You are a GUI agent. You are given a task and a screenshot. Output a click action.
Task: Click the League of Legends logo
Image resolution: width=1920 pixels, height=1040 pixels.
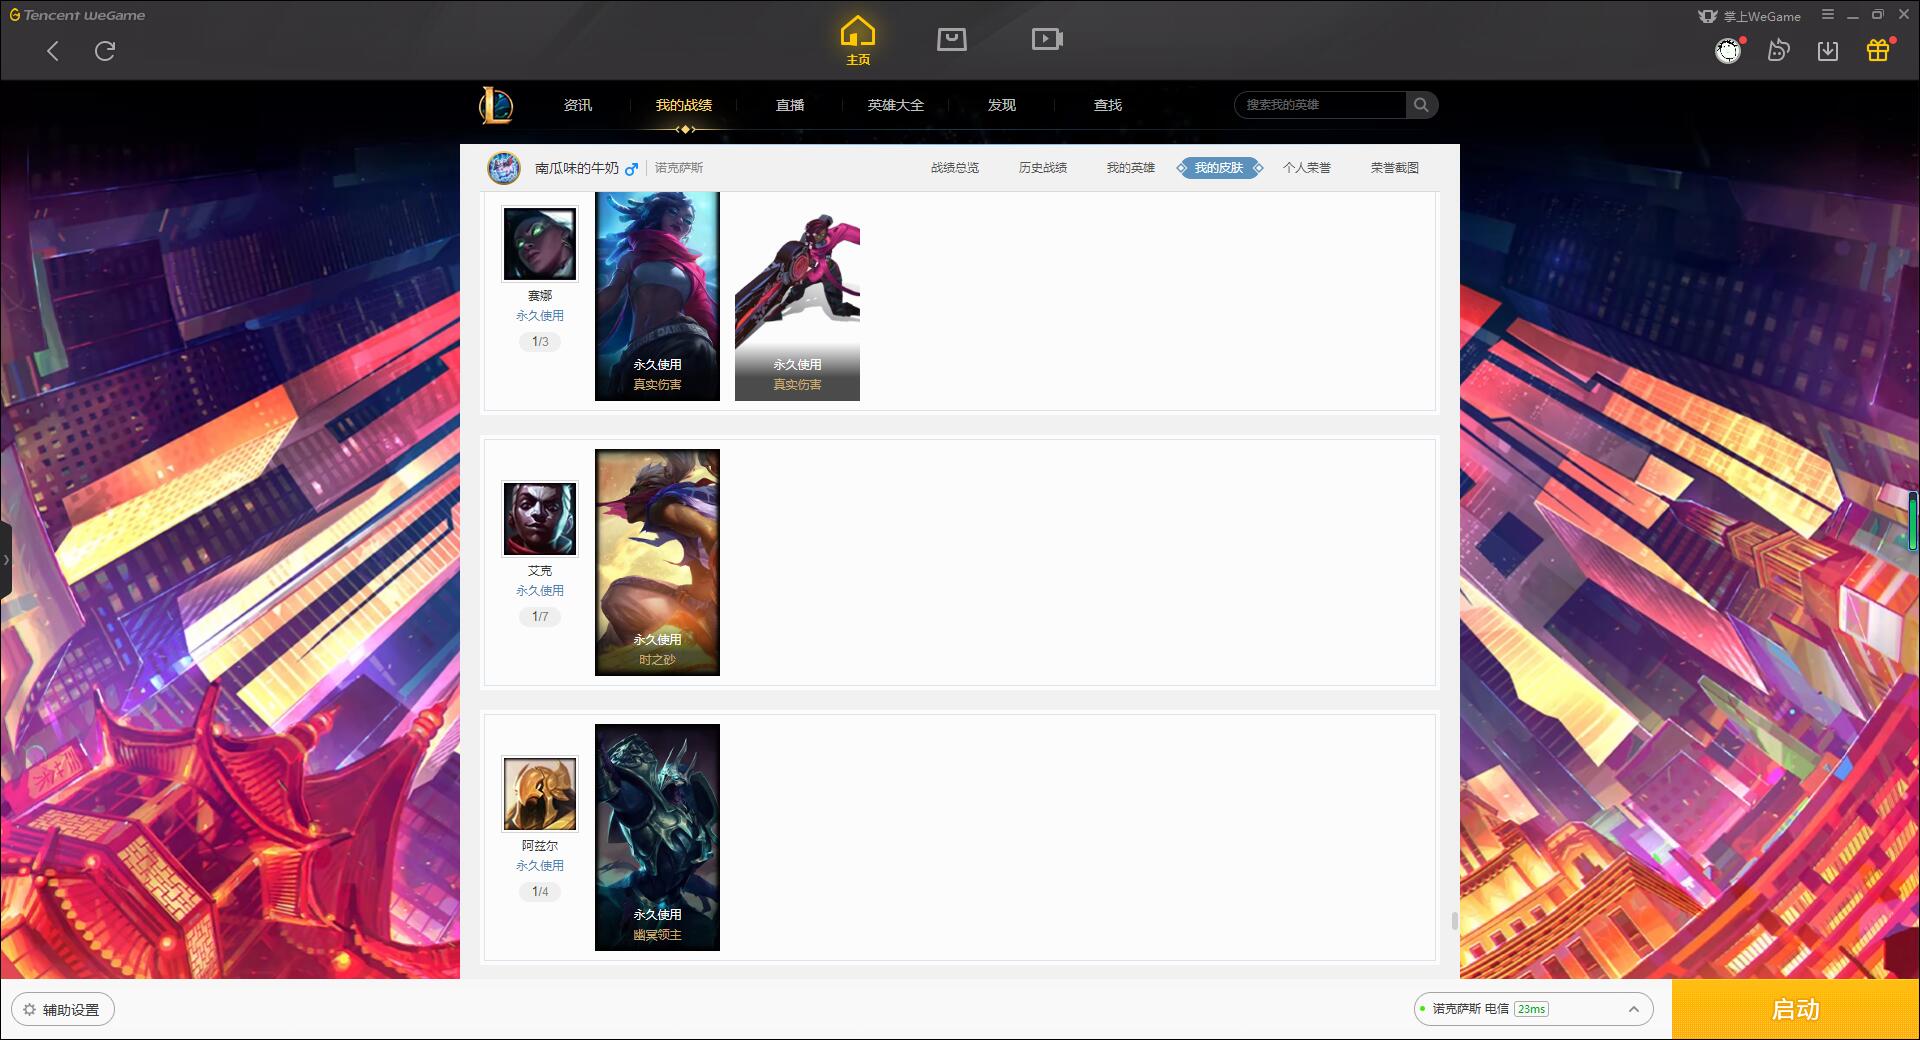coord(496,105)
